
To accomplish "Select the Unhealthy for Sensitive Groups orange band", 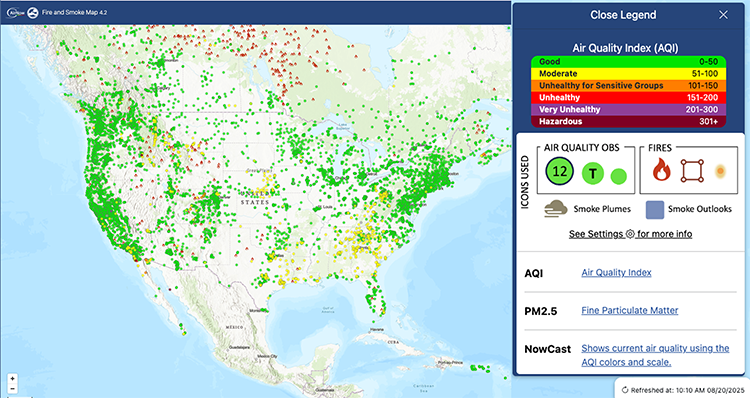I will click(629, 86).
